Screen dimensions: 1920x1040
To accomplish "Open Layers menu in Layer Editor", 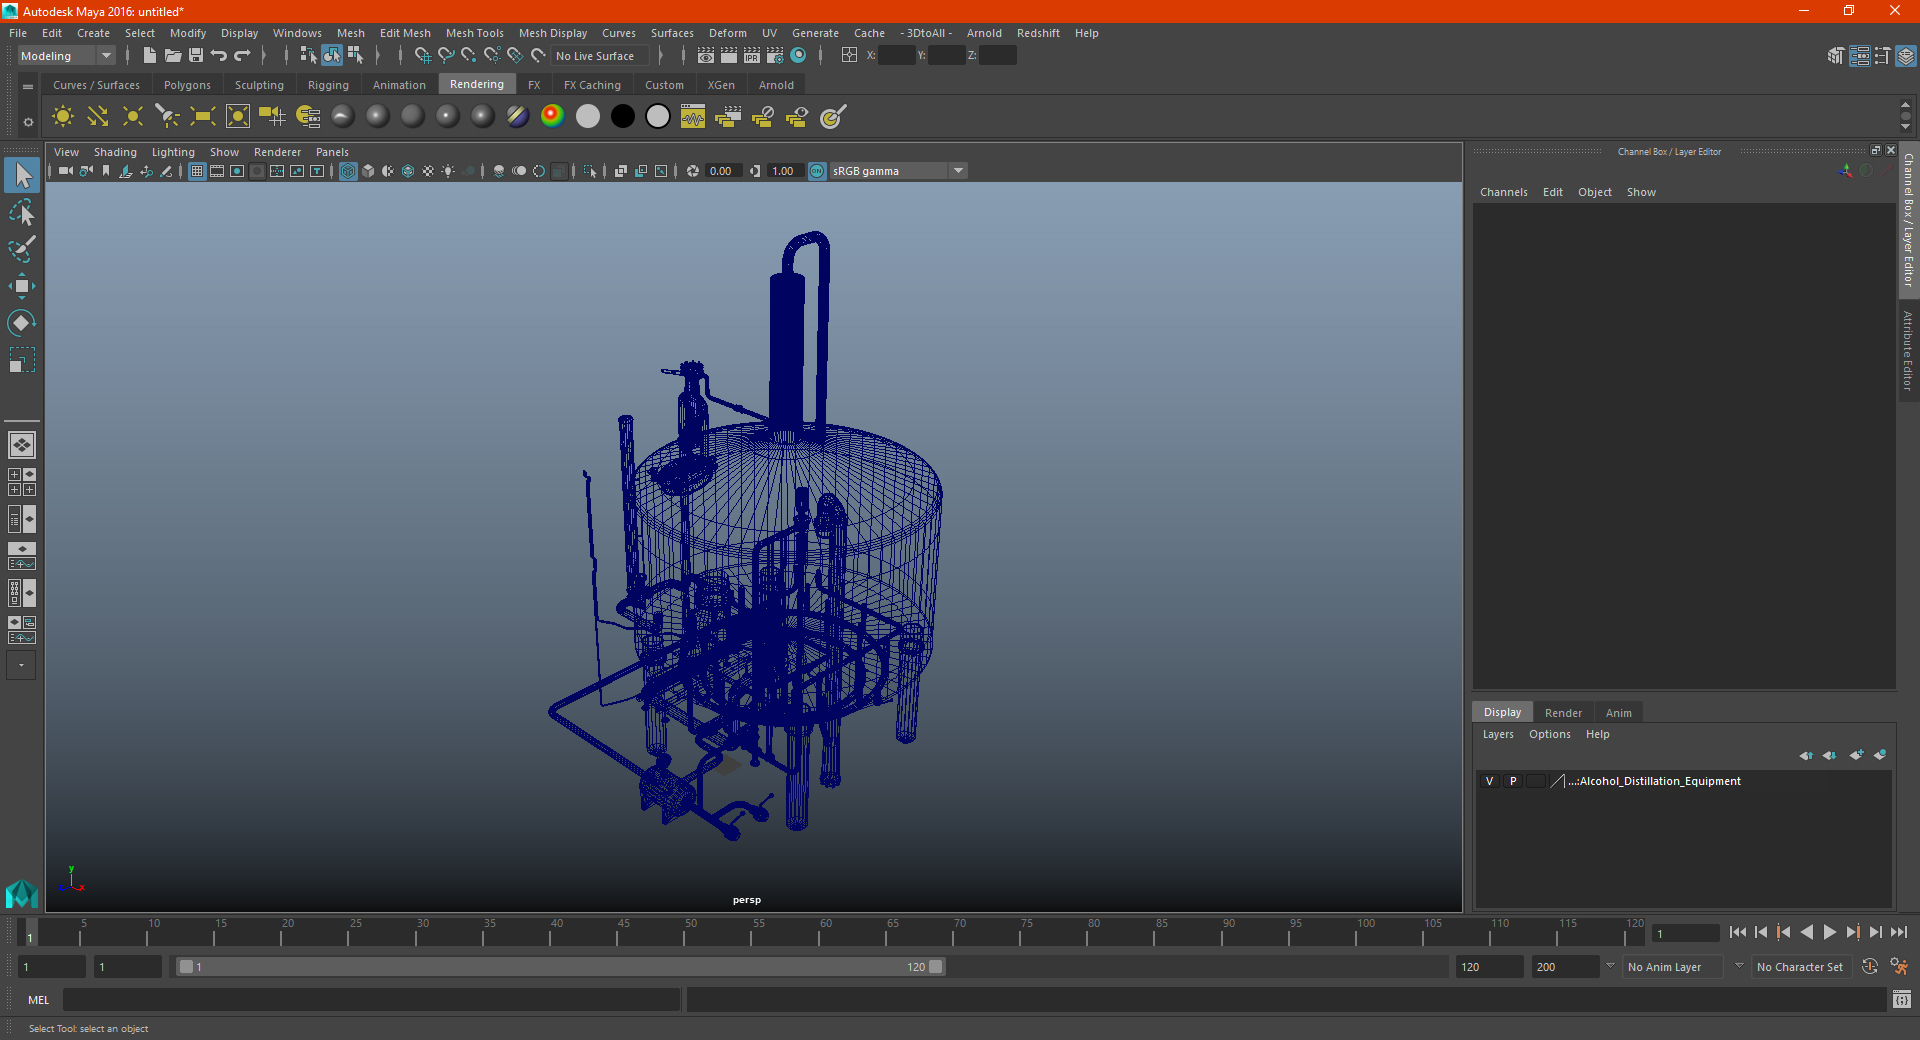I will (1498, 734).
